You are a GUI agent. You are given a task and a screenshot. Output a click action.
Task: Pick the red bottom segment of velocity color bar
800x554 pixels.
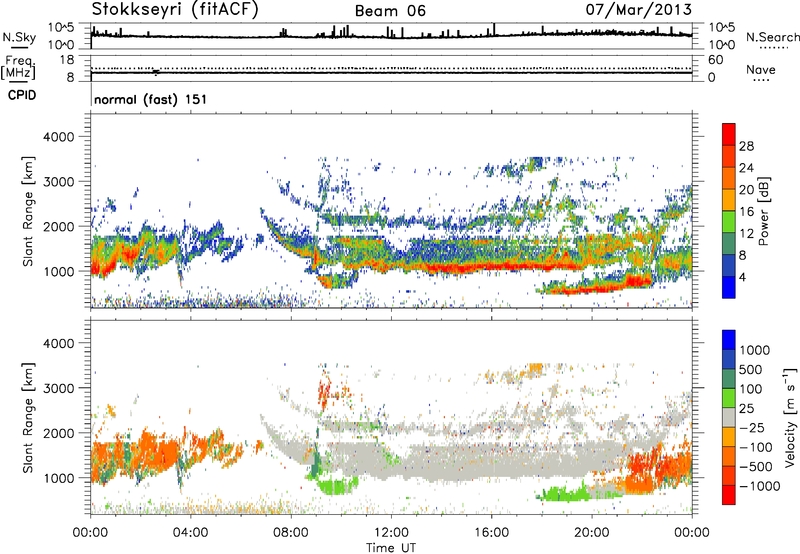tap(729, 495)
